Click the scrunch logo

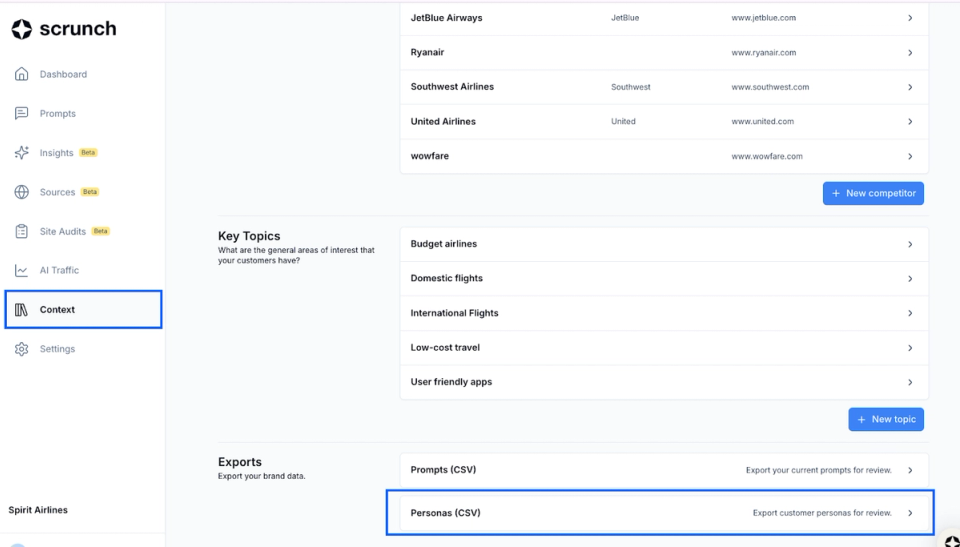click(64, 29)
